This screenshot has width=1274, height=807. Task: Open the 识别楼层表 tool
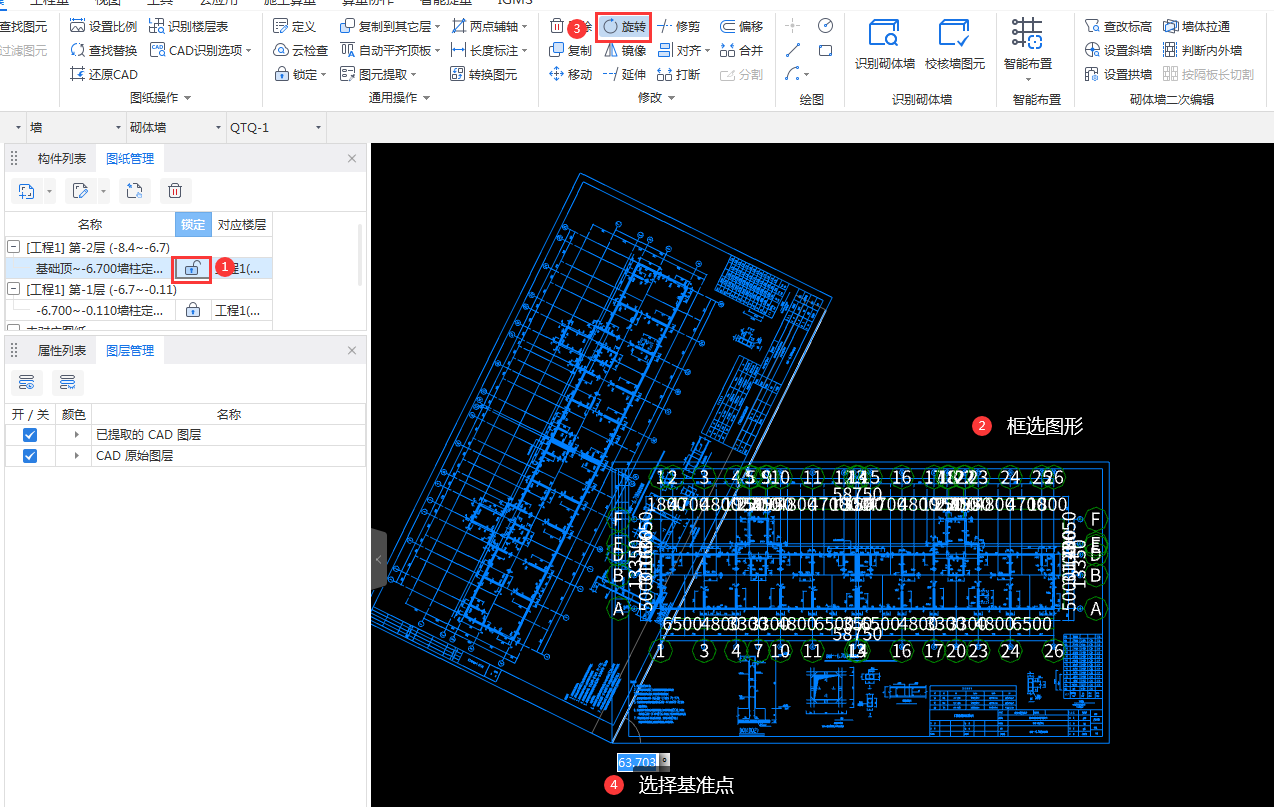pos(188,26)
